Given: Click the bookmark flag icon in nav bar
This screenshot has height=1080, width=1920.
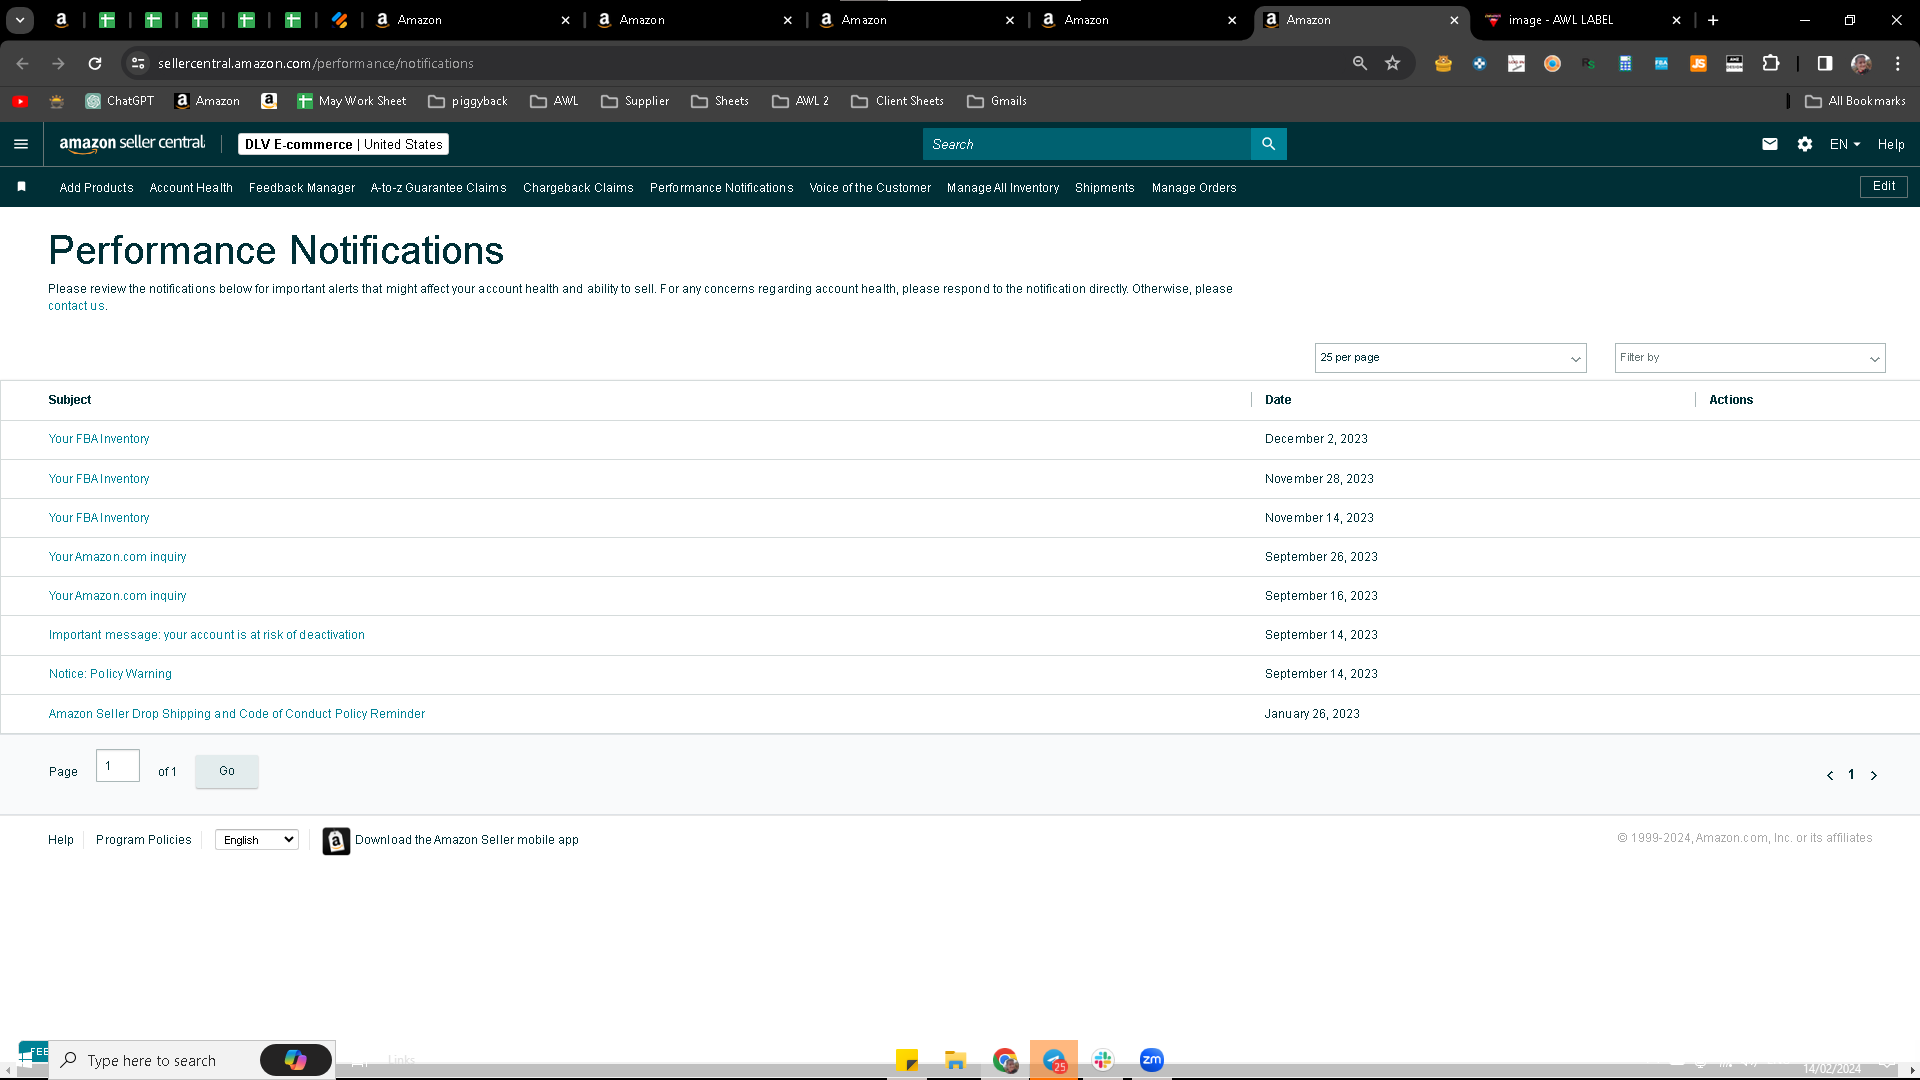Looking at the screenshot, I should click(x=22, y=187).
